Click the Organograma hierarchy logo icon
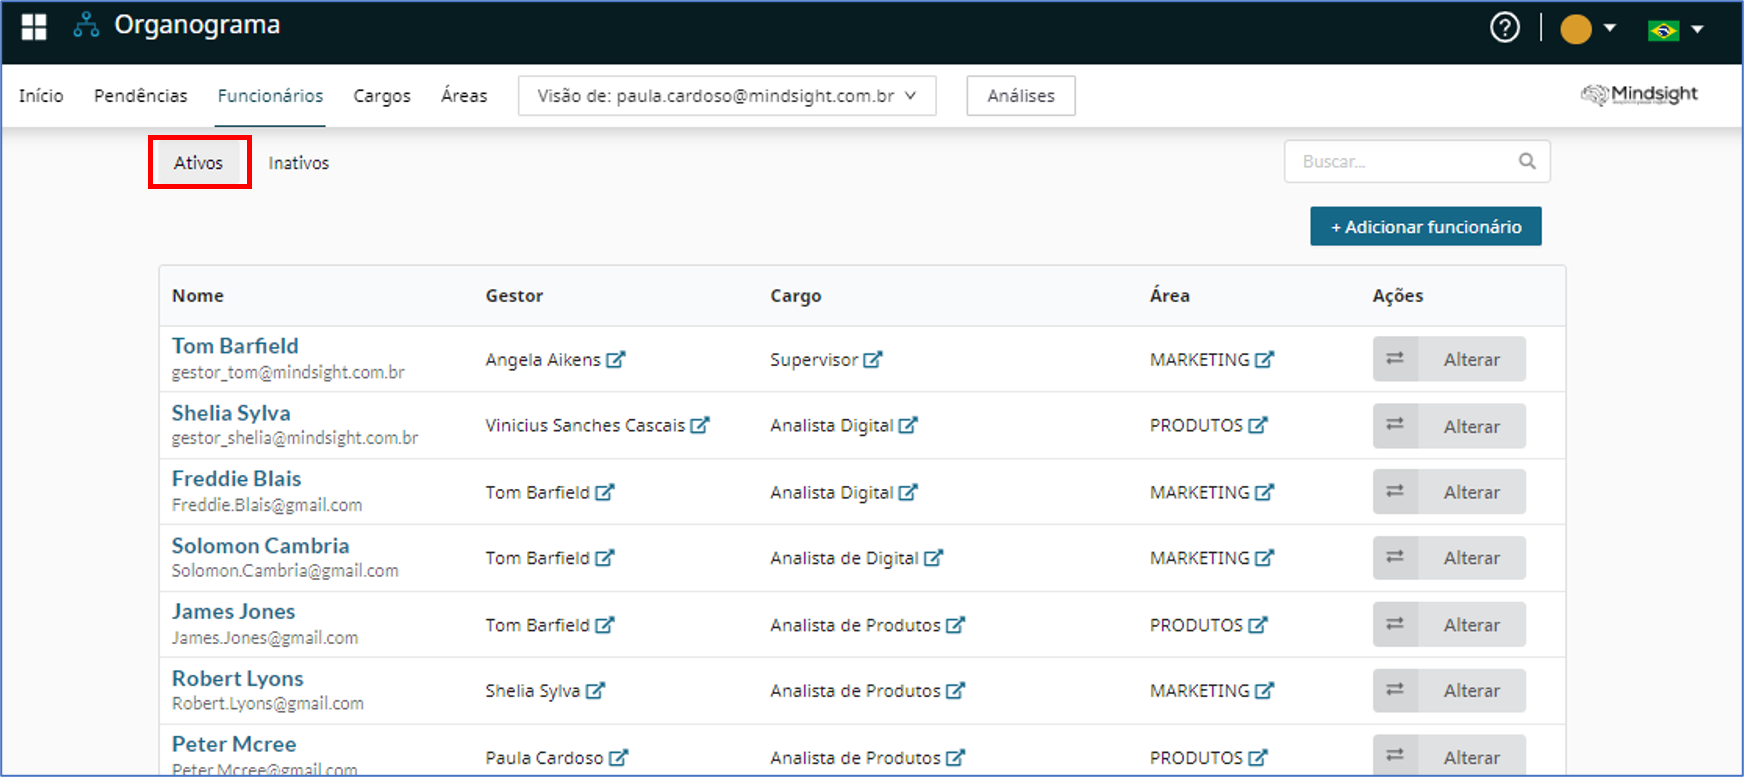Image resolution: width=1744 pixels, height=777 pixels. tap(86, 25)
